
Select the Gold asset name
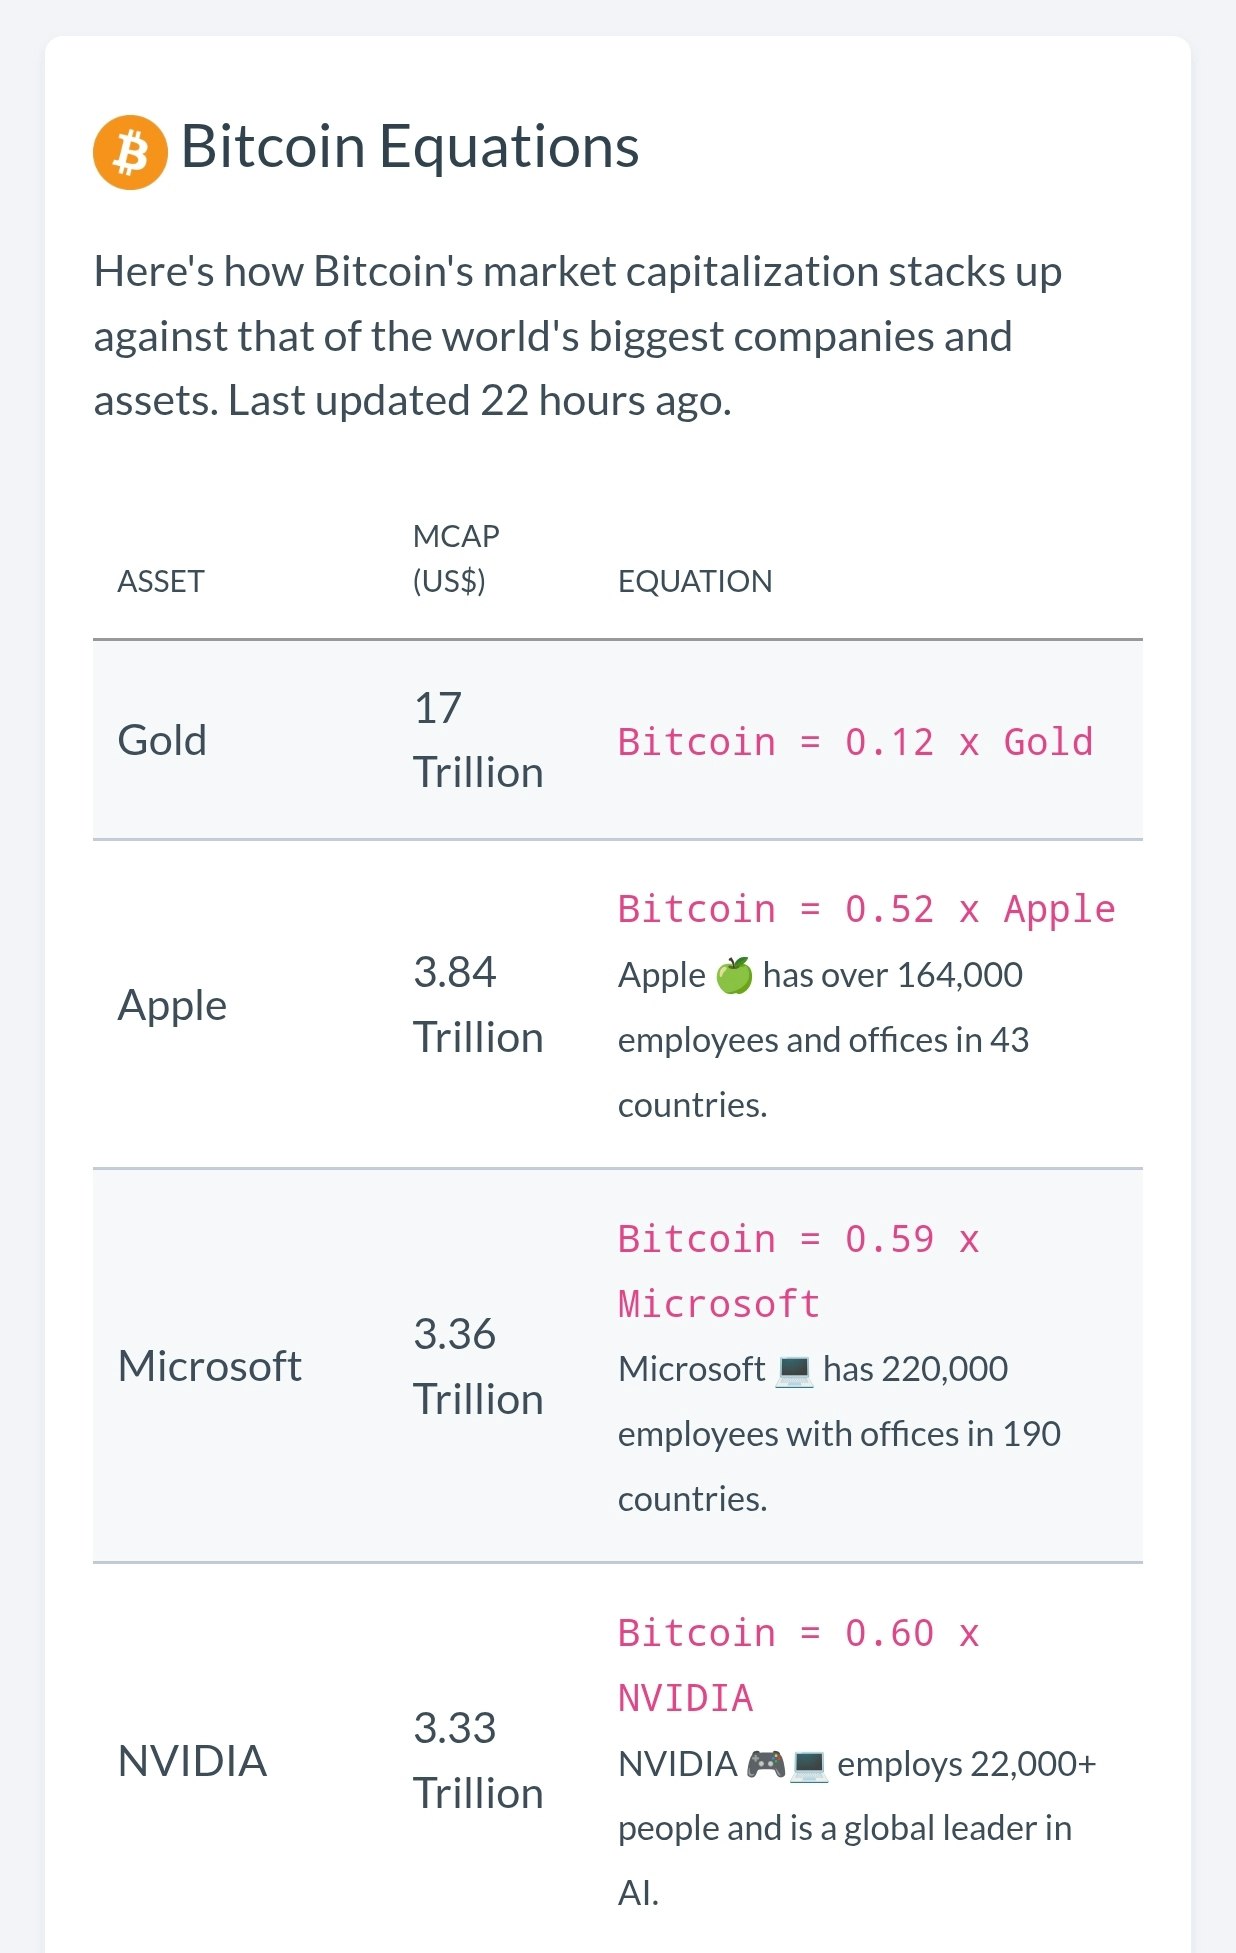[x=162, y=740]
